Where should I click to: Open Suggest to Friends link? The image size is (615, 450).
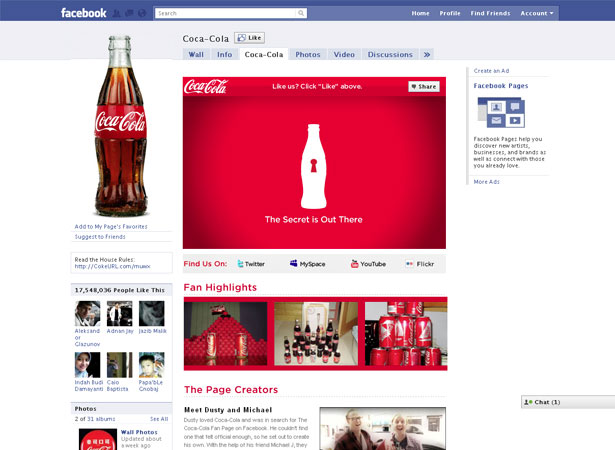coord(100,237)
